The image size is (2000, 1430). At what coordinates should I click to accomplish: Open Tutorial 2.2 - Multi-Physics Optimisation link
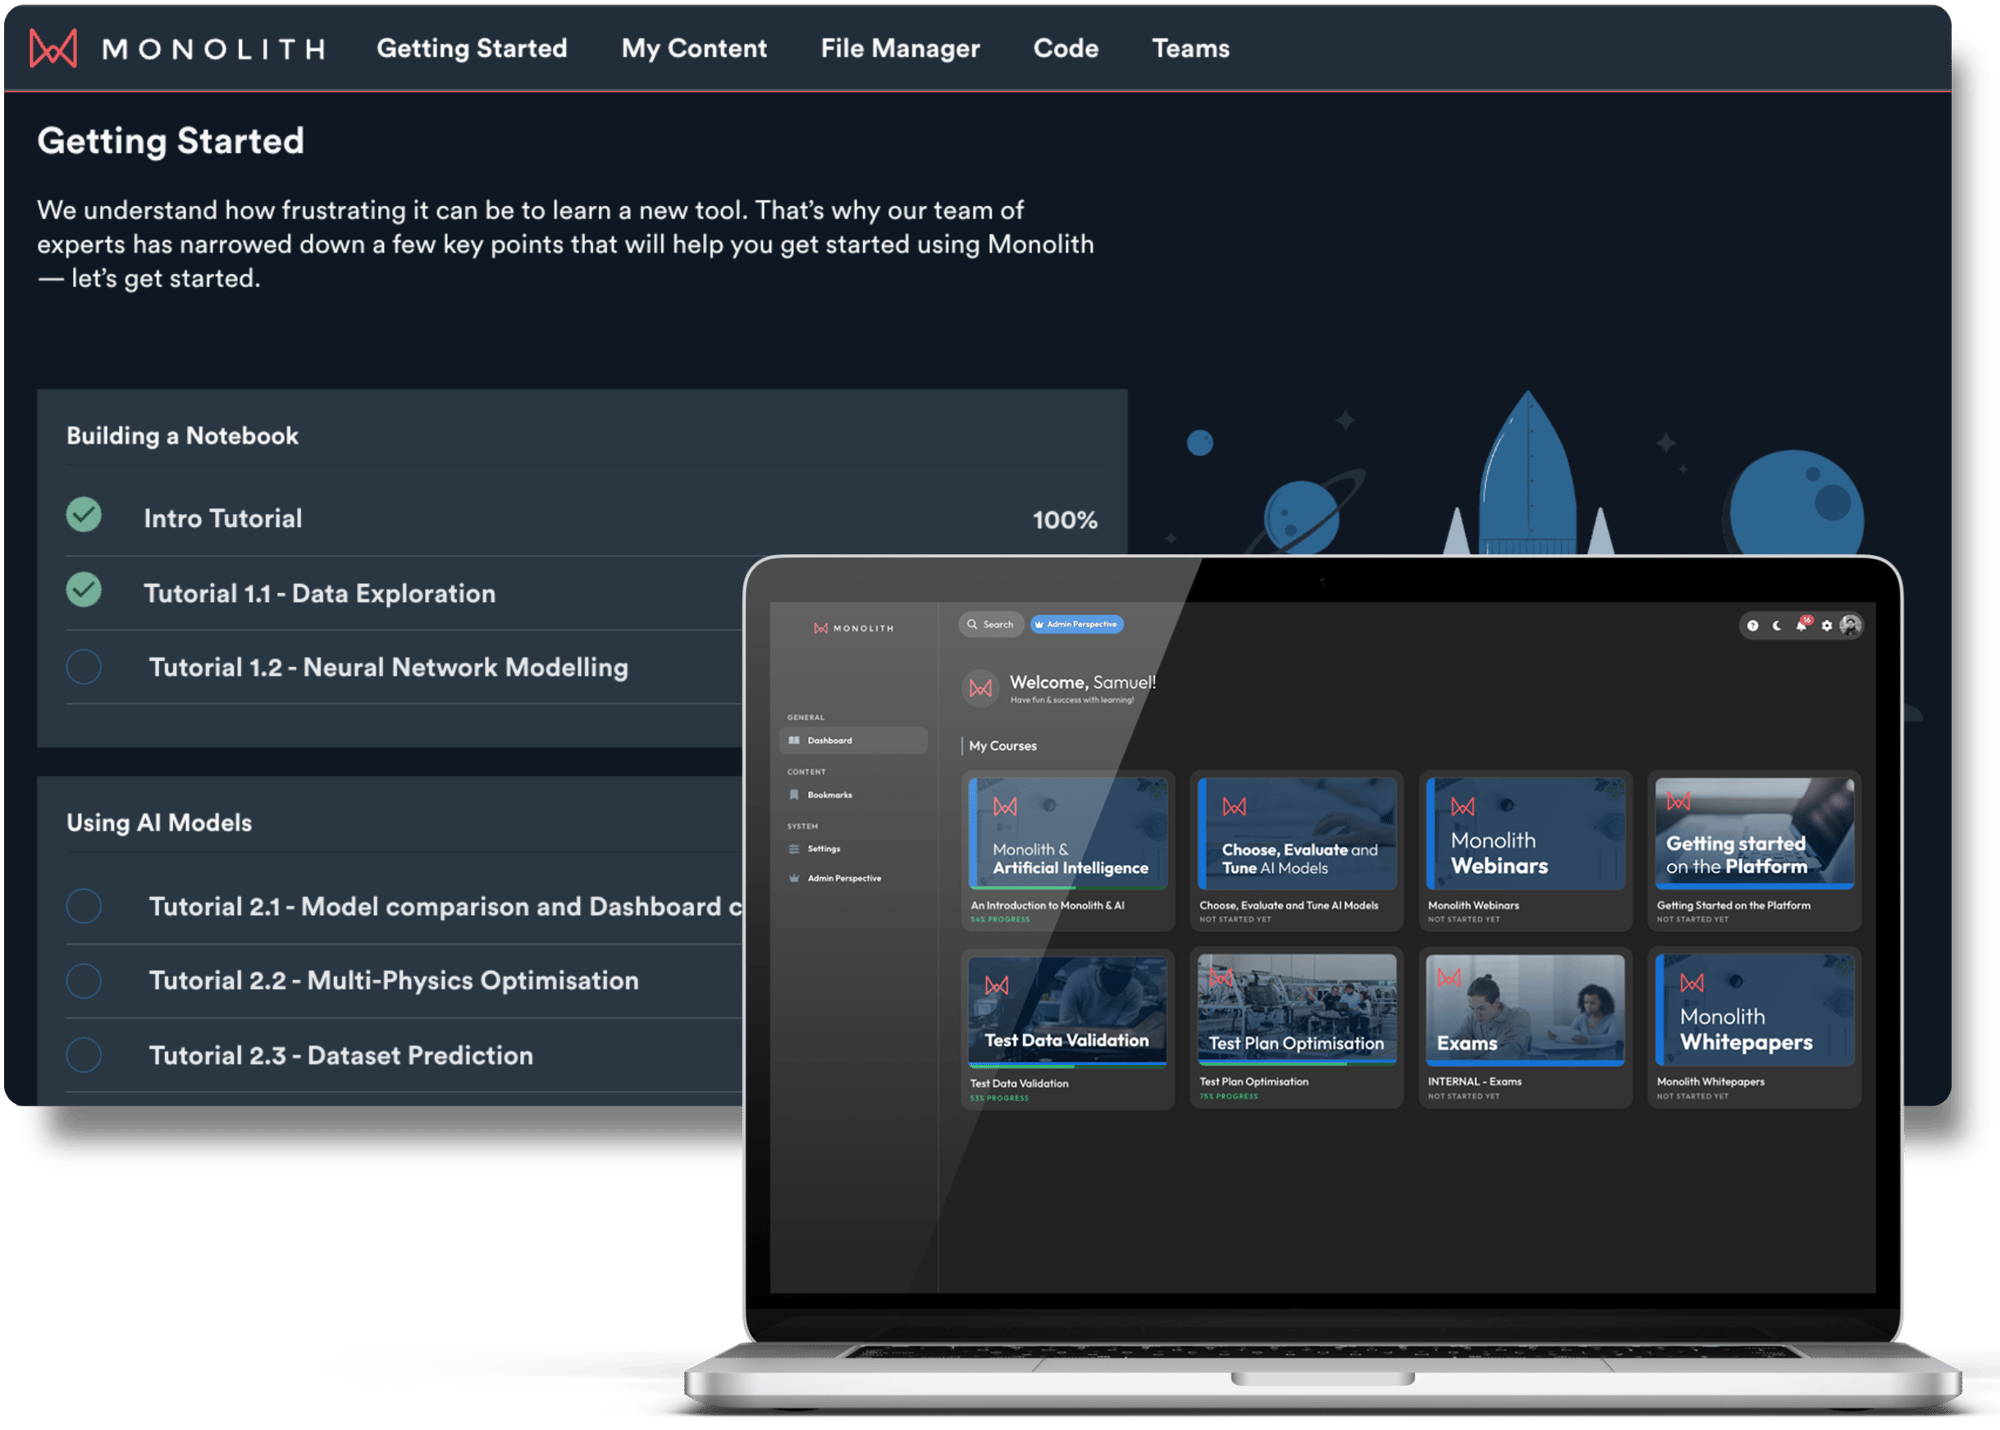coord(394,980)
